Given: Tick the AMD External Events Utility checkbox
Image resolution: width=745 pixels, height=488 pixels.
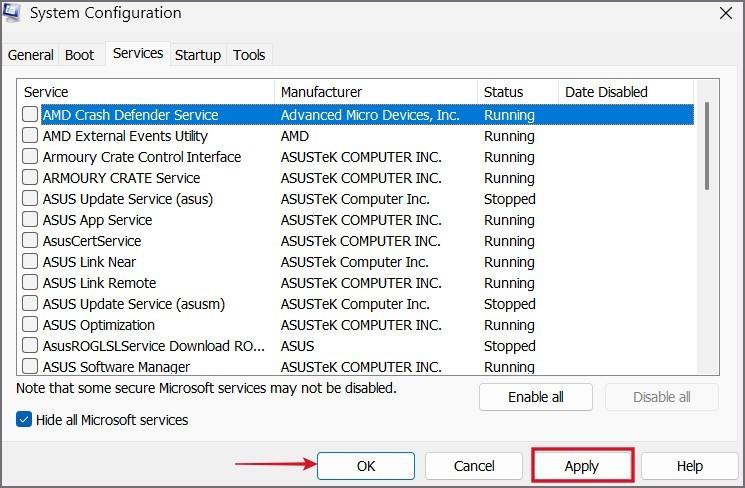Looking at the screenshot, I should point(30,135).
